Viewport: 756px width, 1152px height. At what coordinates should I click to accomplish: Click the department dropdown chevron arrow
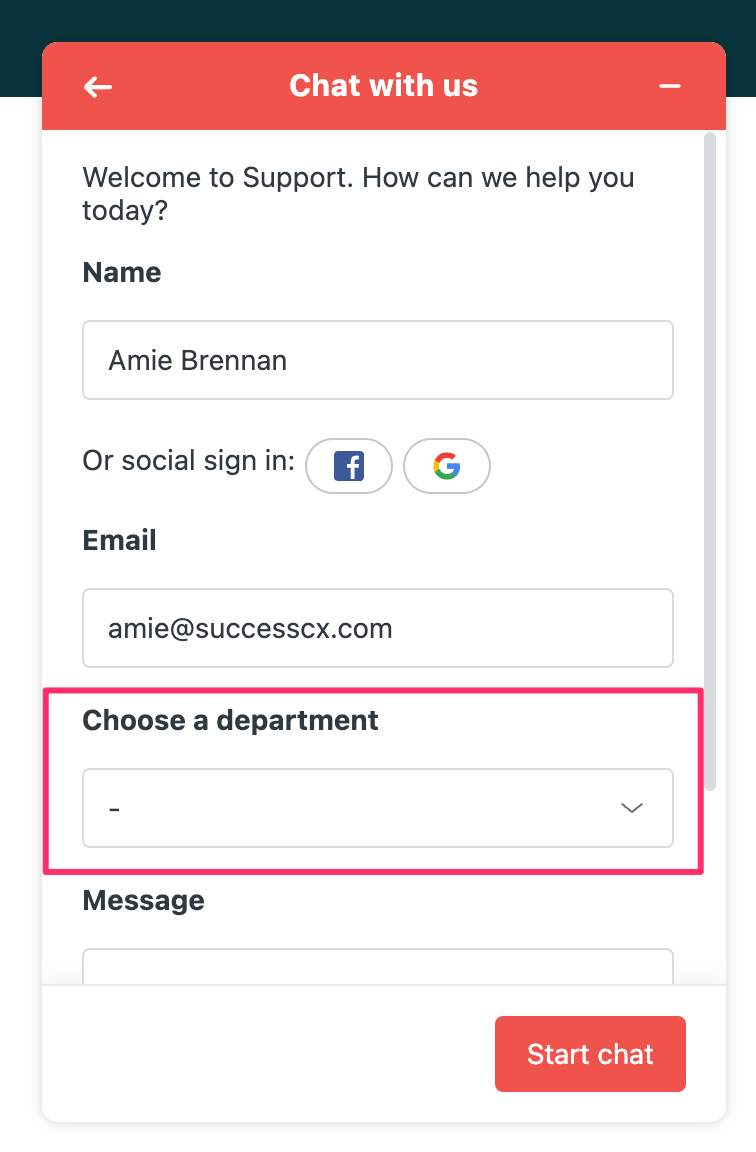[632, 808]
